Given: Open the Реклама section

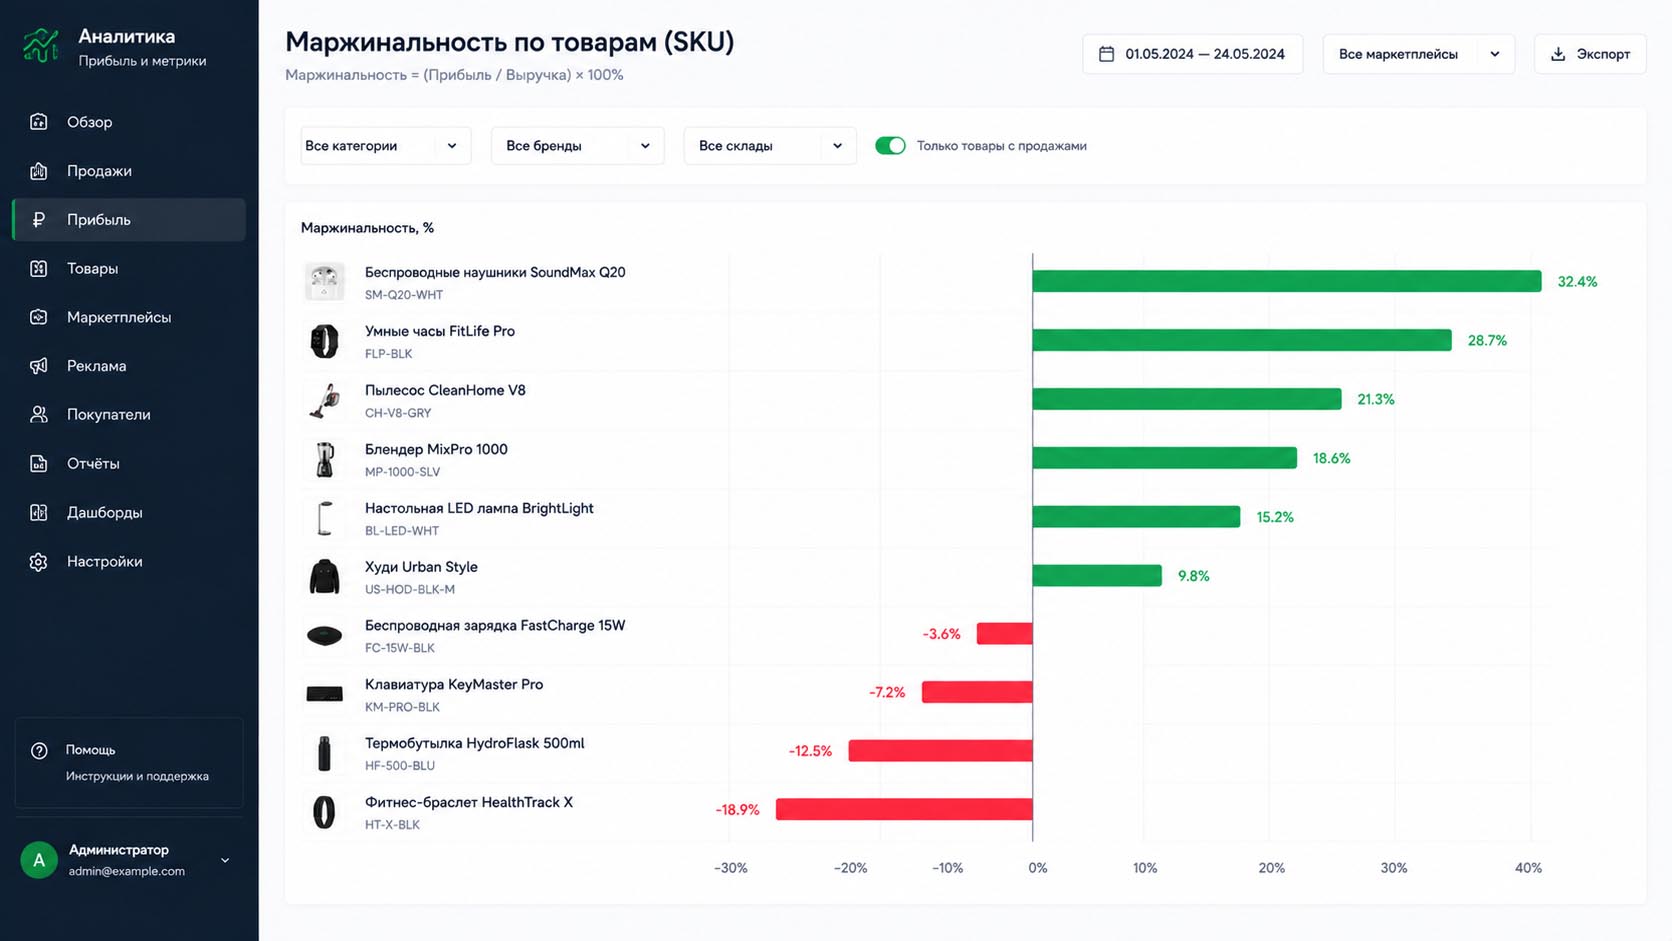Looking at the screenshot, I should pos(129,366).
